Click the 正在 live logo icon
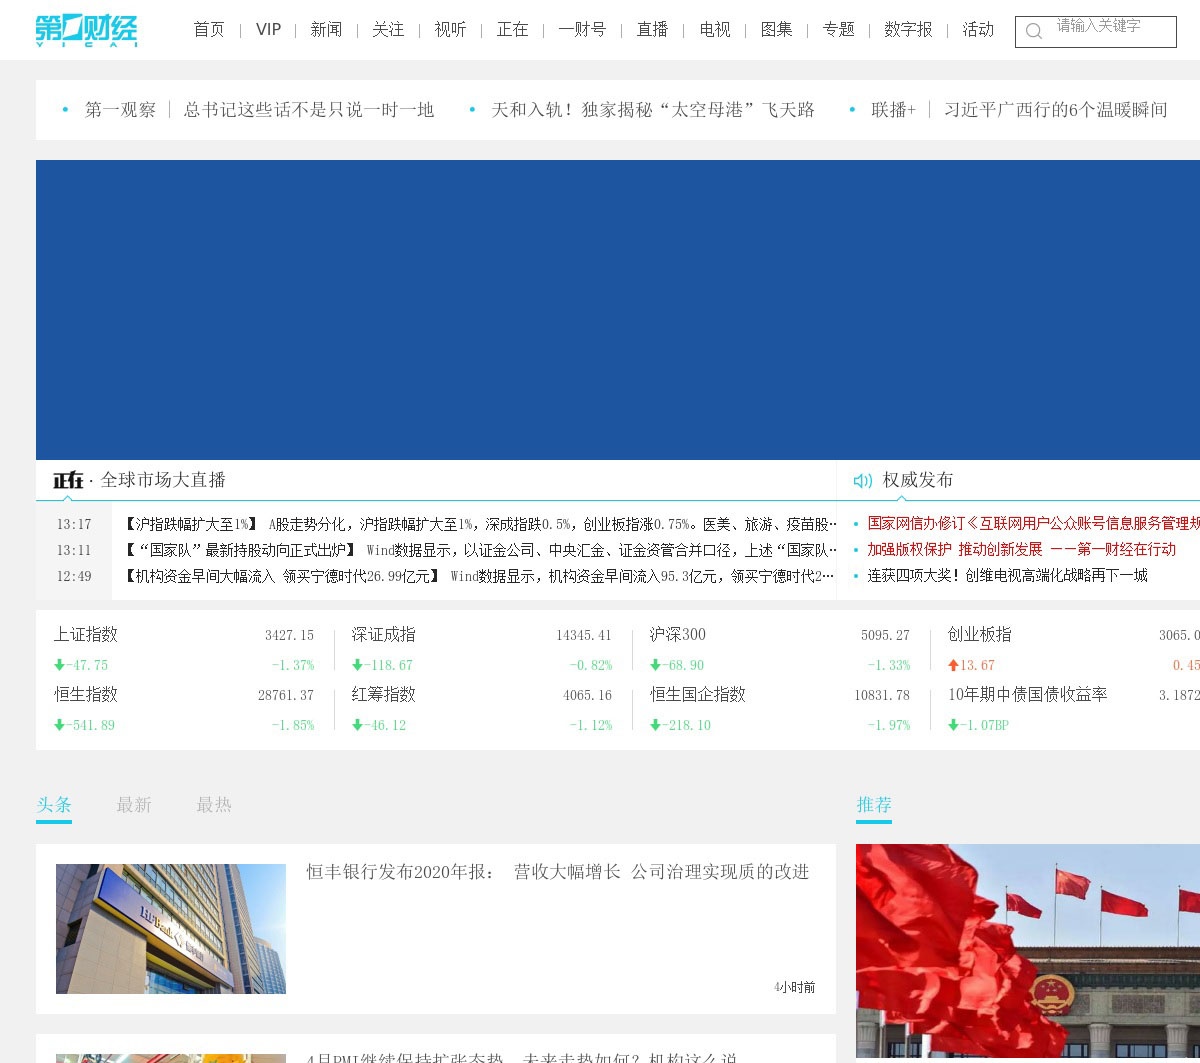Screen dimensions: 1200x1063 coord(68,480)
